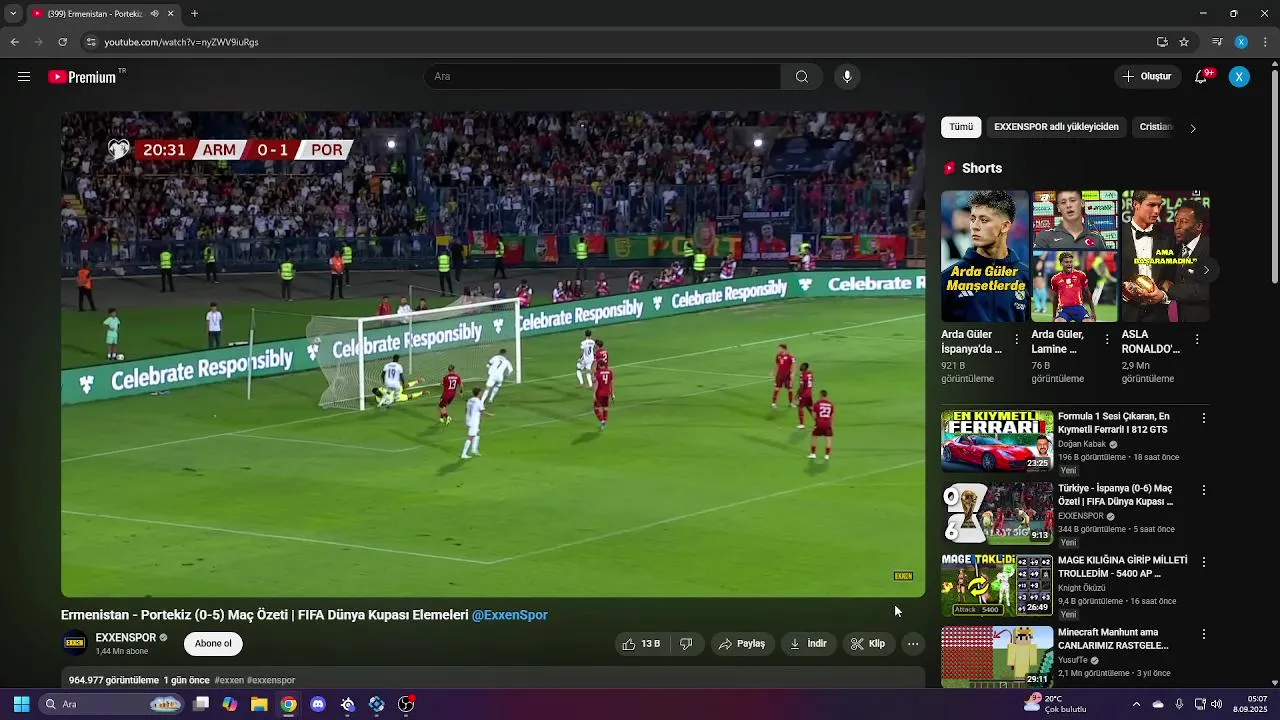Open options for ASLA RONALDO short
Image resolution: width=1280 pixels, height=720 pixels.
point(1197,340)
